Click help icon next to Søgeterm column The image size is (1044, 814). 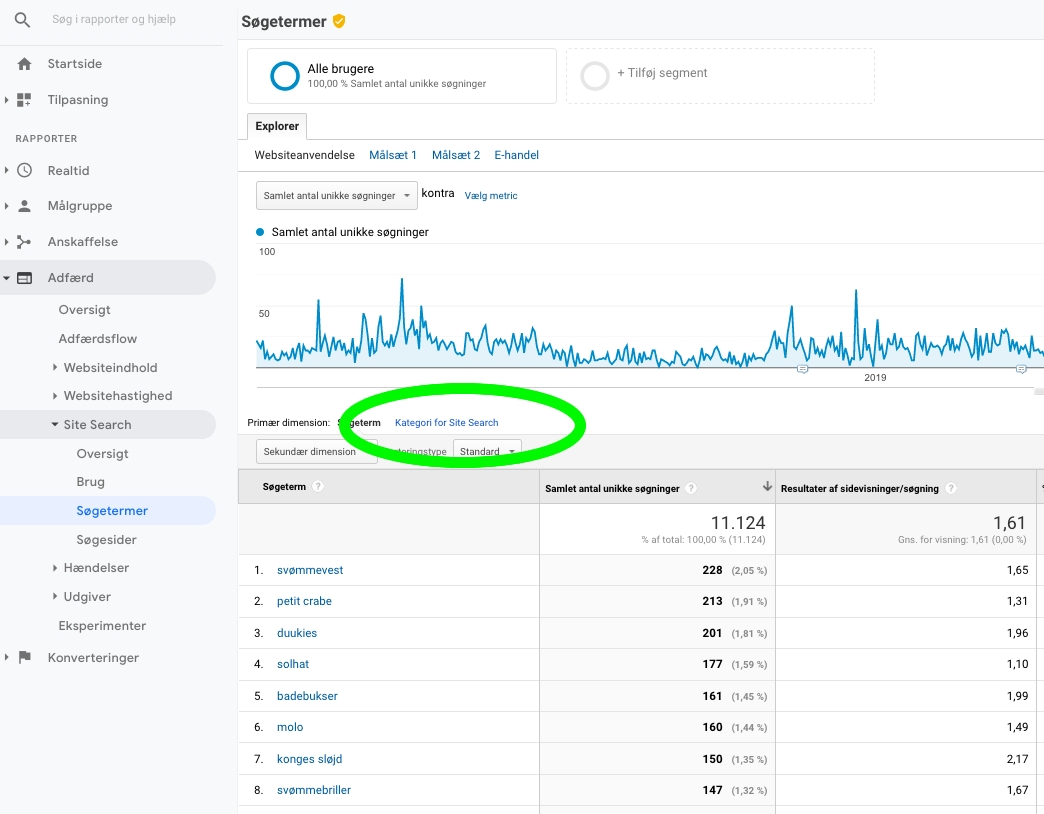pyautogui.click(x=318, y=487)
